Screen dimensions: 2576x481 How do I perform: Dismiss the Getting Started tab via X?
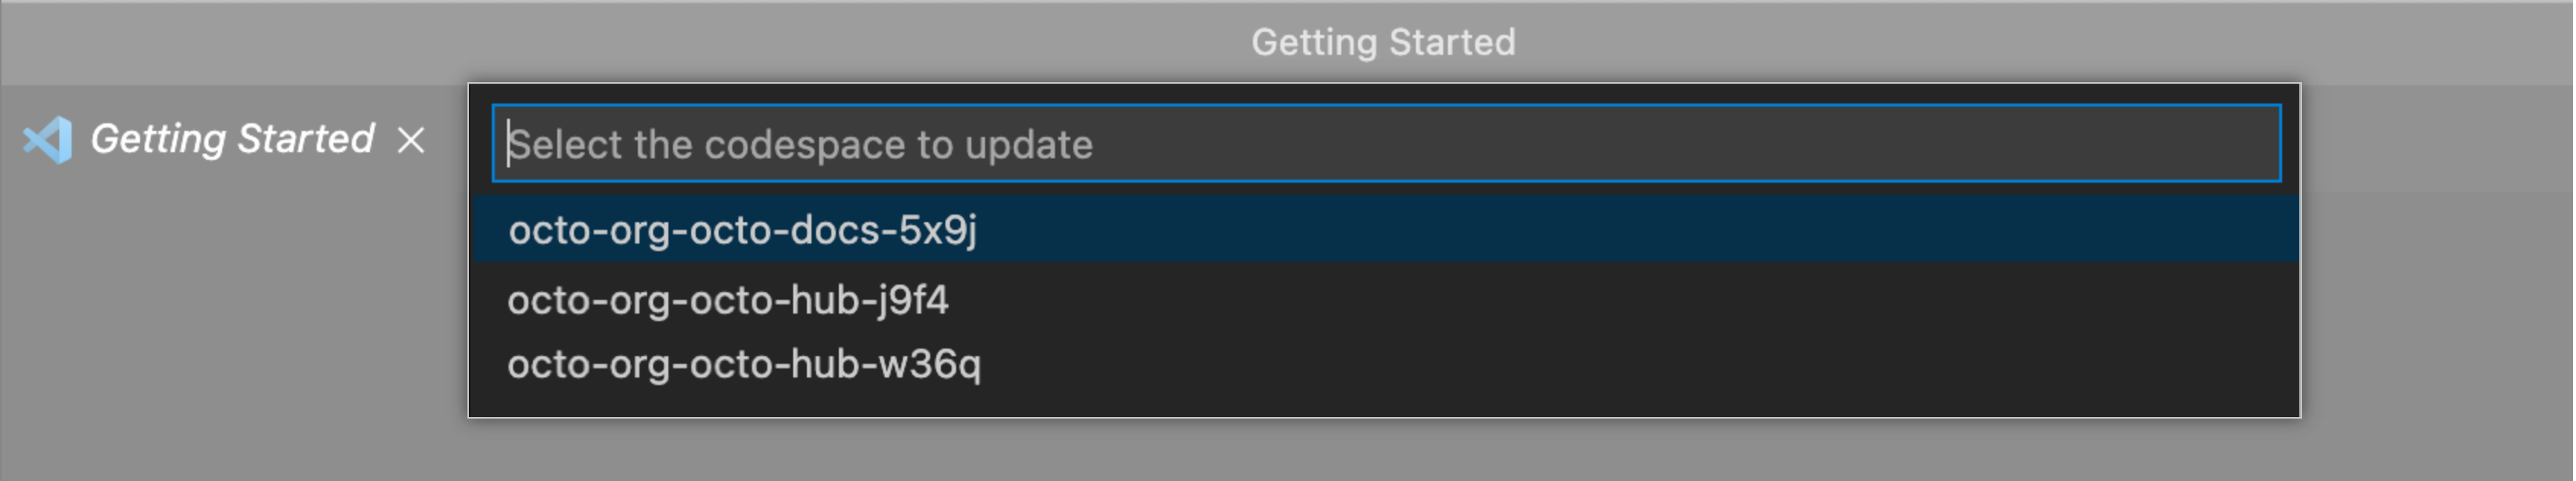pyautogui.click(x=411, y=140)
